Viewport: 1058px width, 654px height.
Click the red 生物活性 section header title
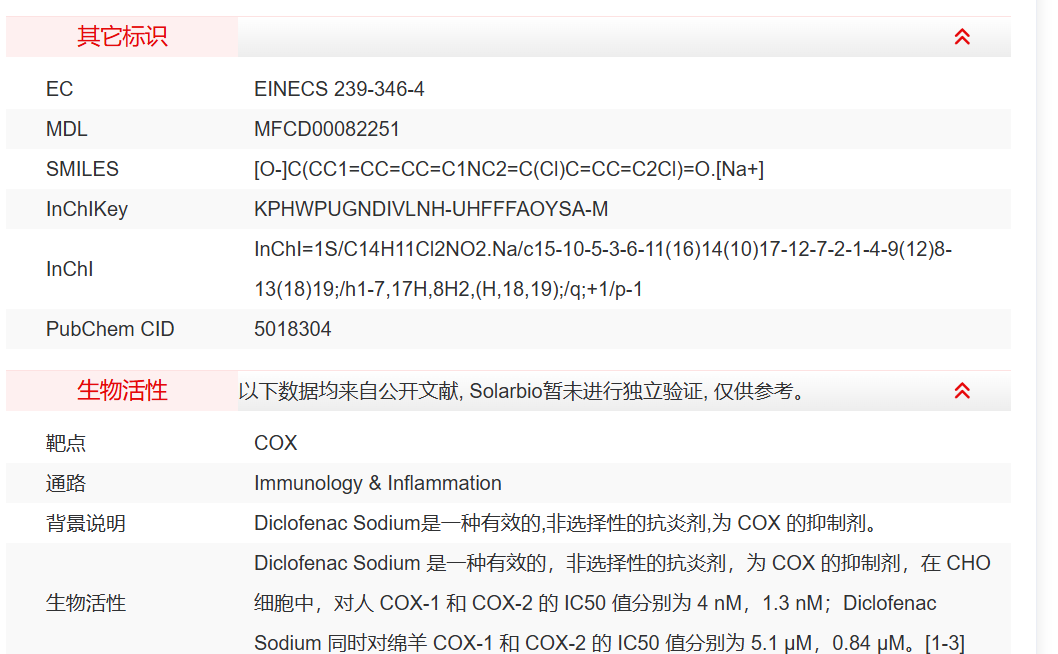click(x=122, y=391)
